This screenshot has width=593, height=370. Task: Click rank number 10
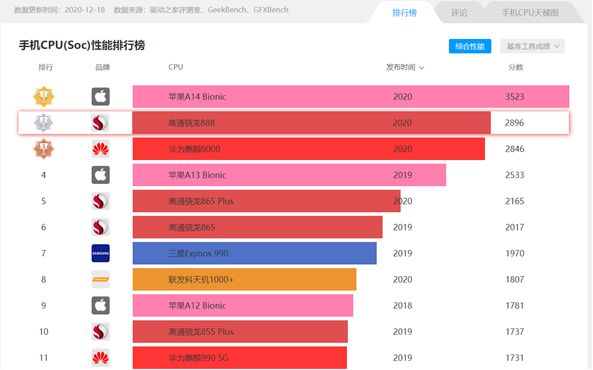pos(43,331)
